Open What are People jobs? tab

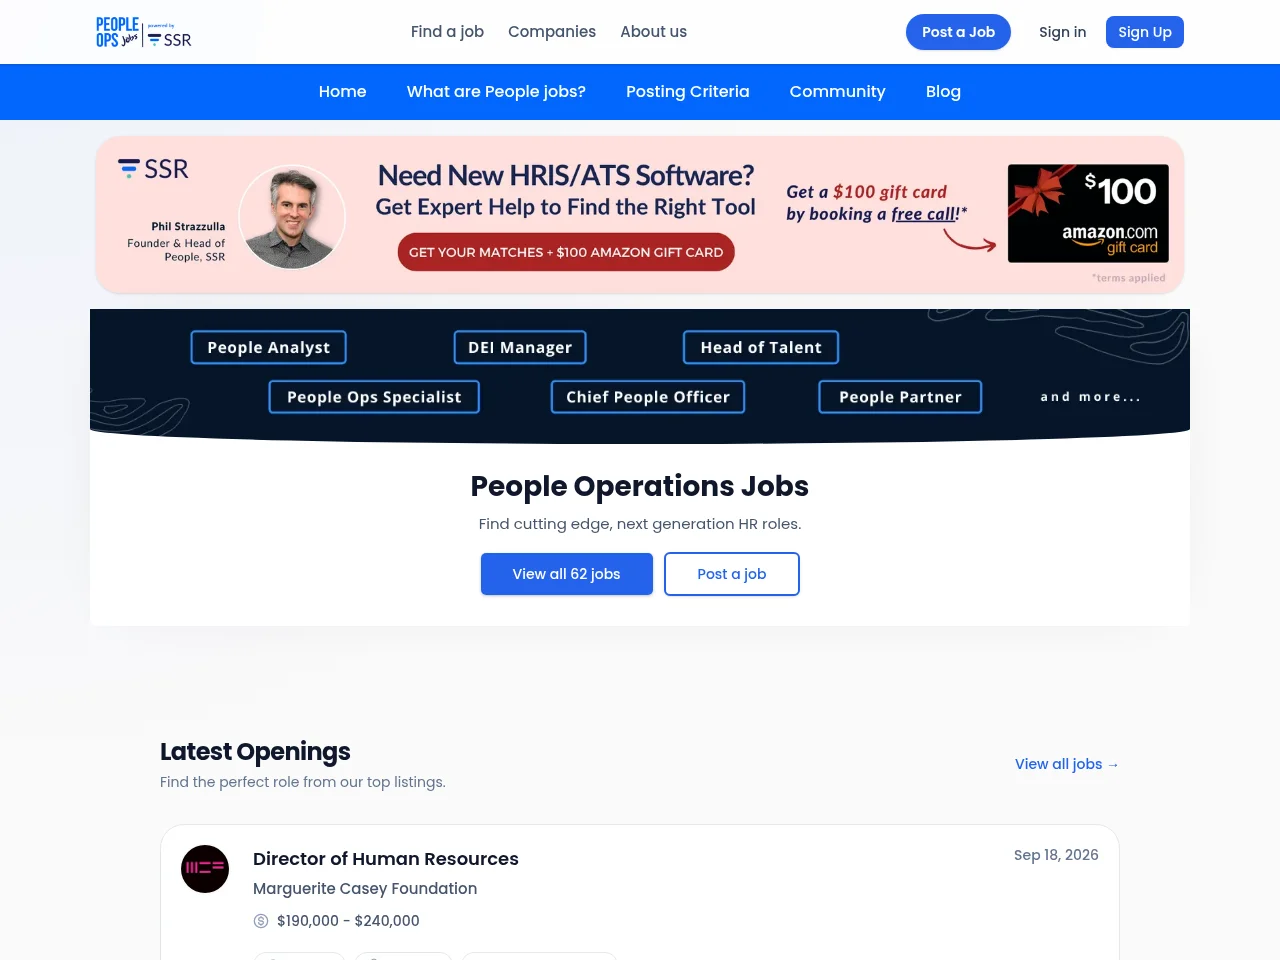tap(496, 92)
